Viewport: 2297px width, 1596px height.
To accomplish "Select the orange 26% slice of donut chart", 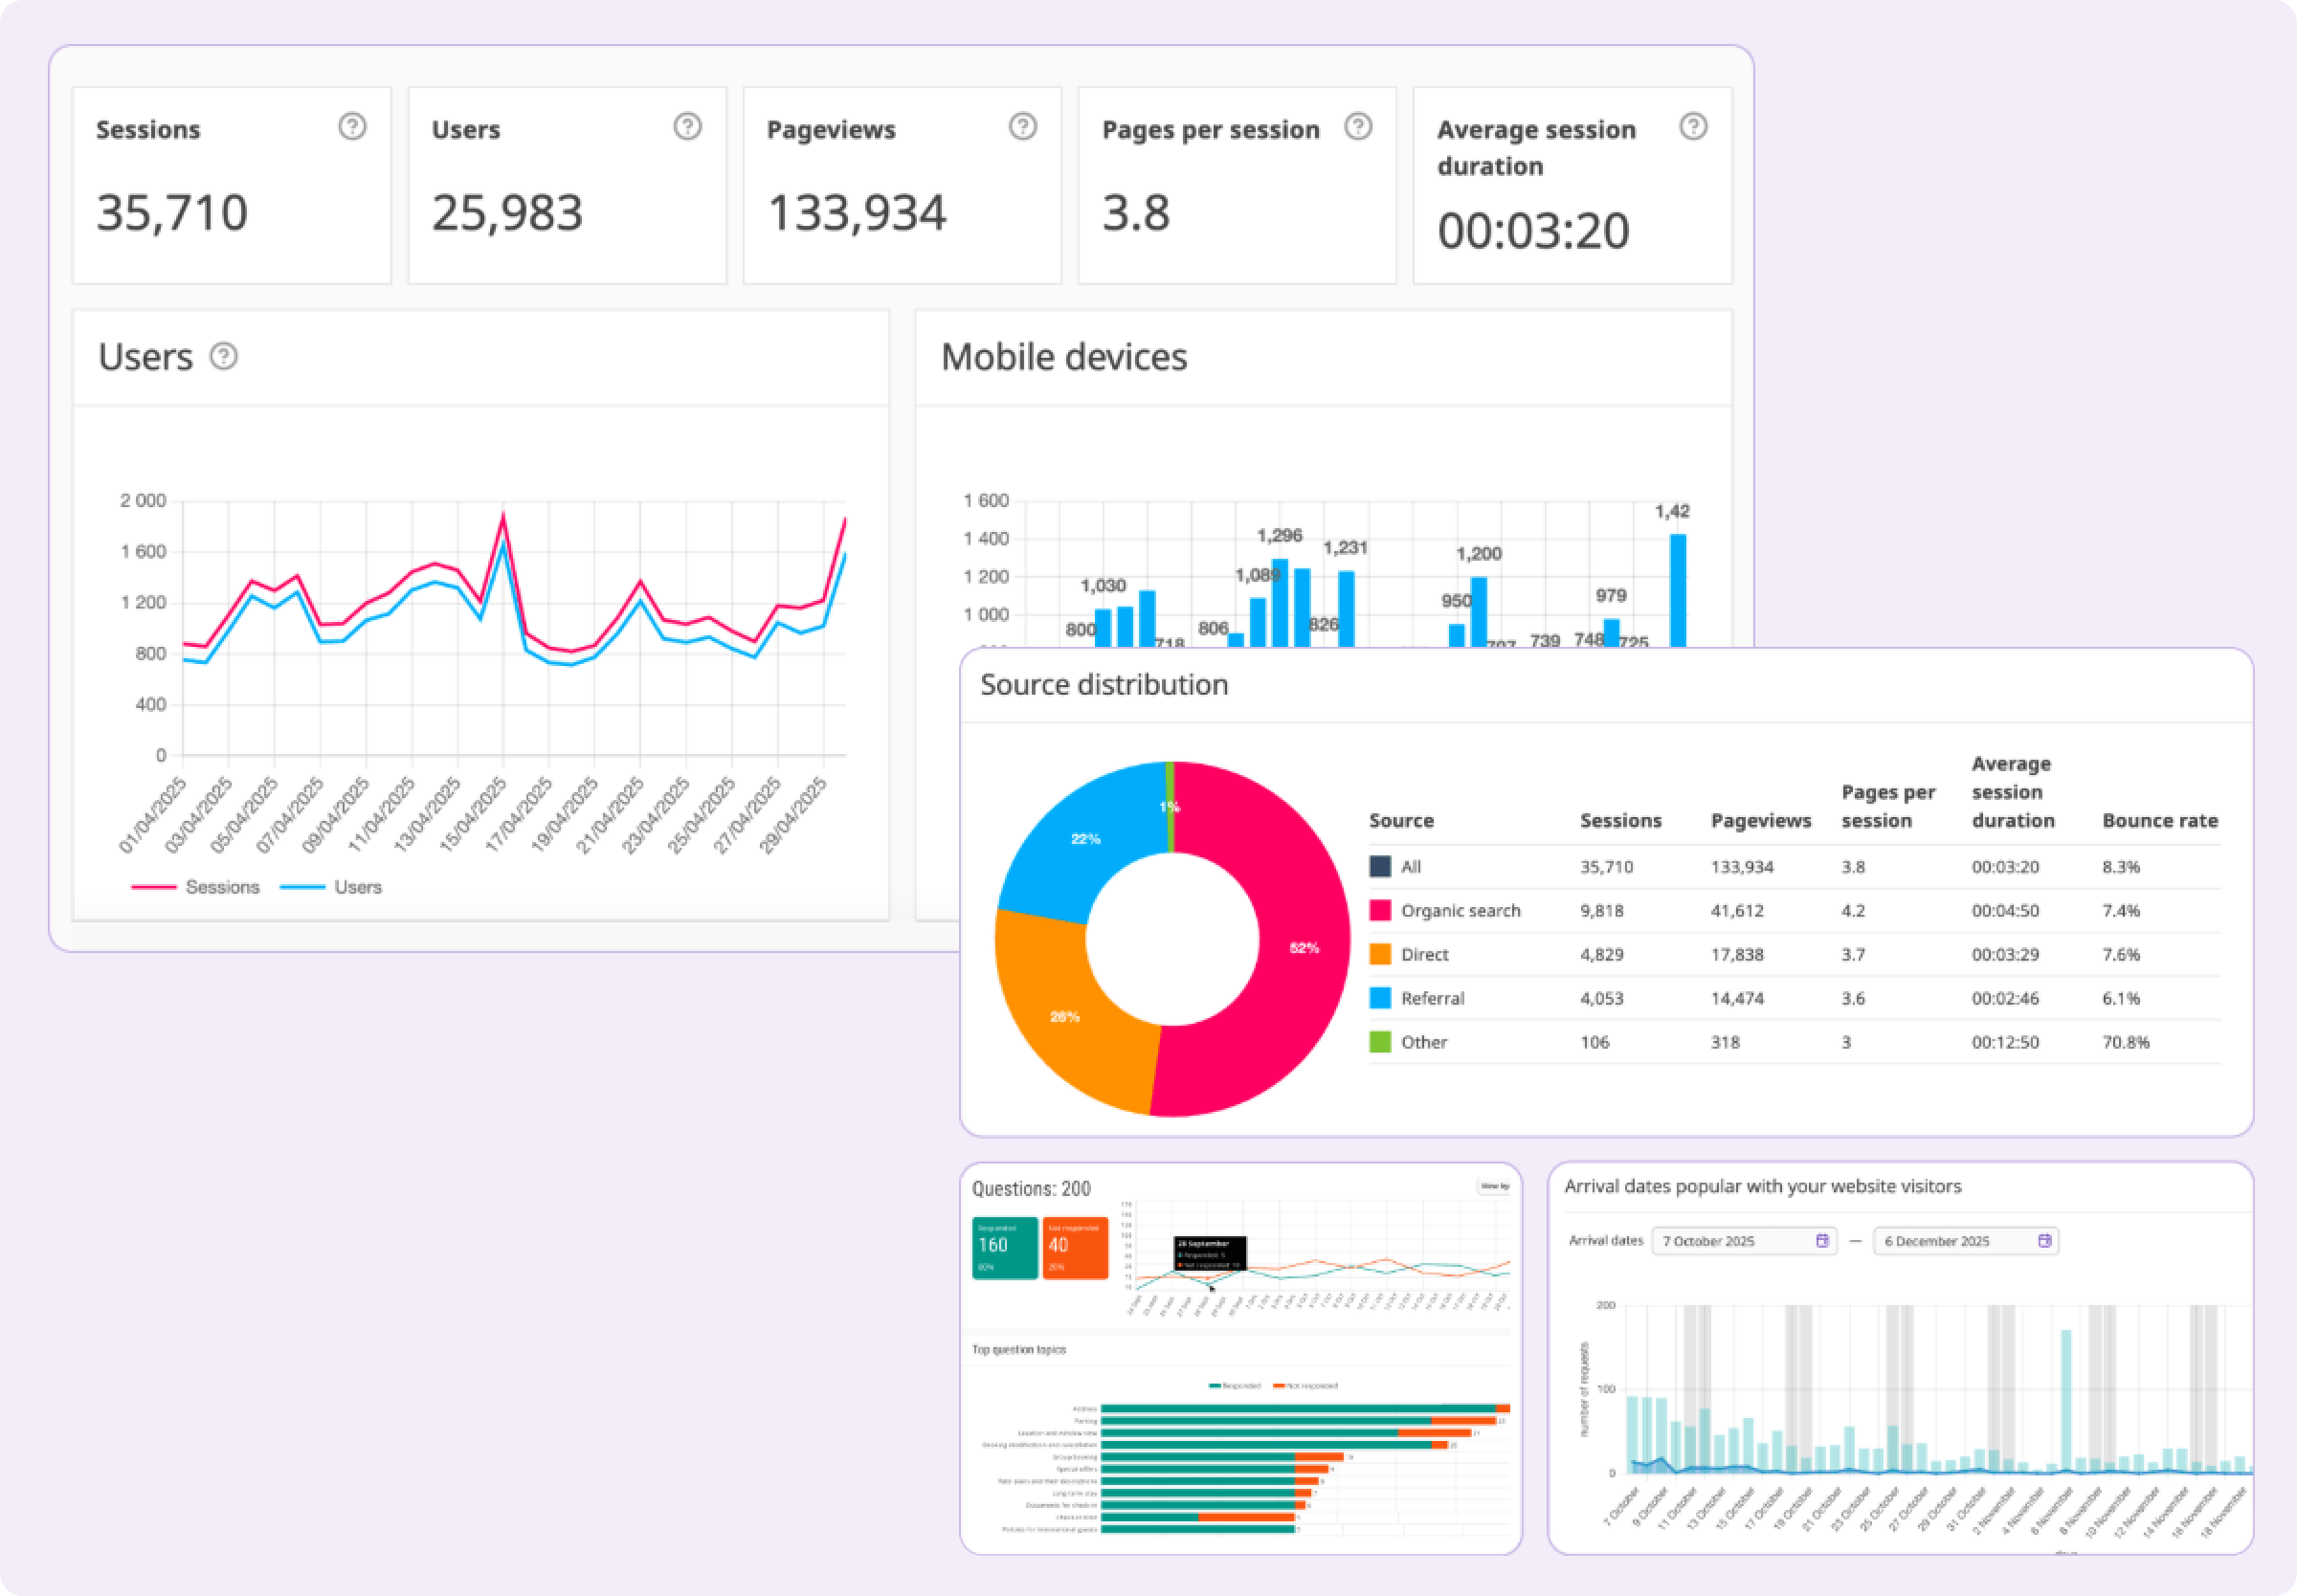I will pyautogui.click(x=1065, y=1015).
